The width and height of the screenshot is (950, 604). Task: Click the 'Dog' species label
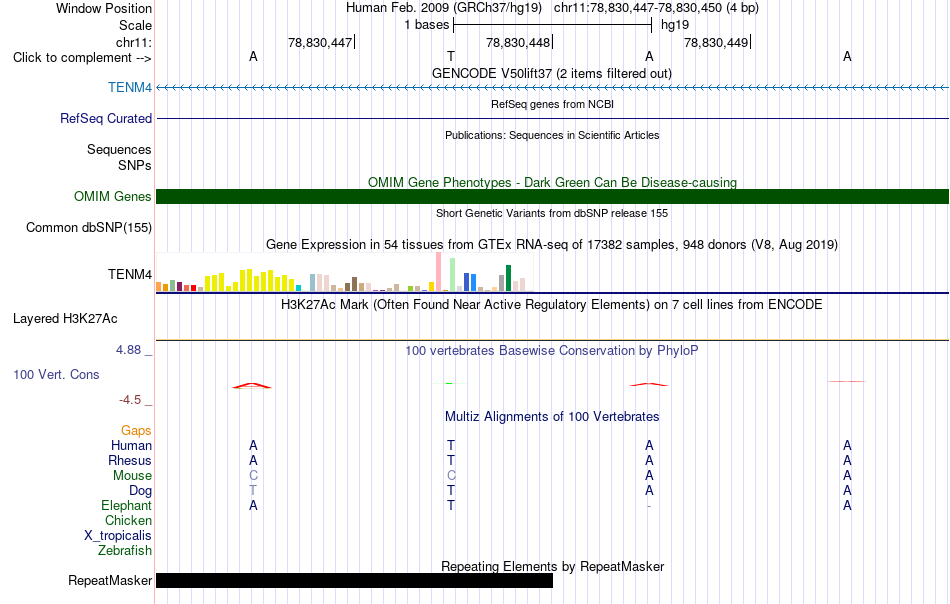[x=140, y=491]
